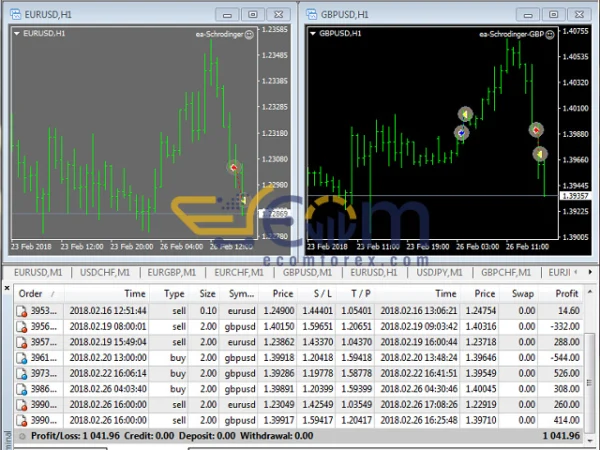The width and height of the screenshot is (600, 450).
Task: Click the EURUSD,H1 window chart icon
Action: [16, 15]
